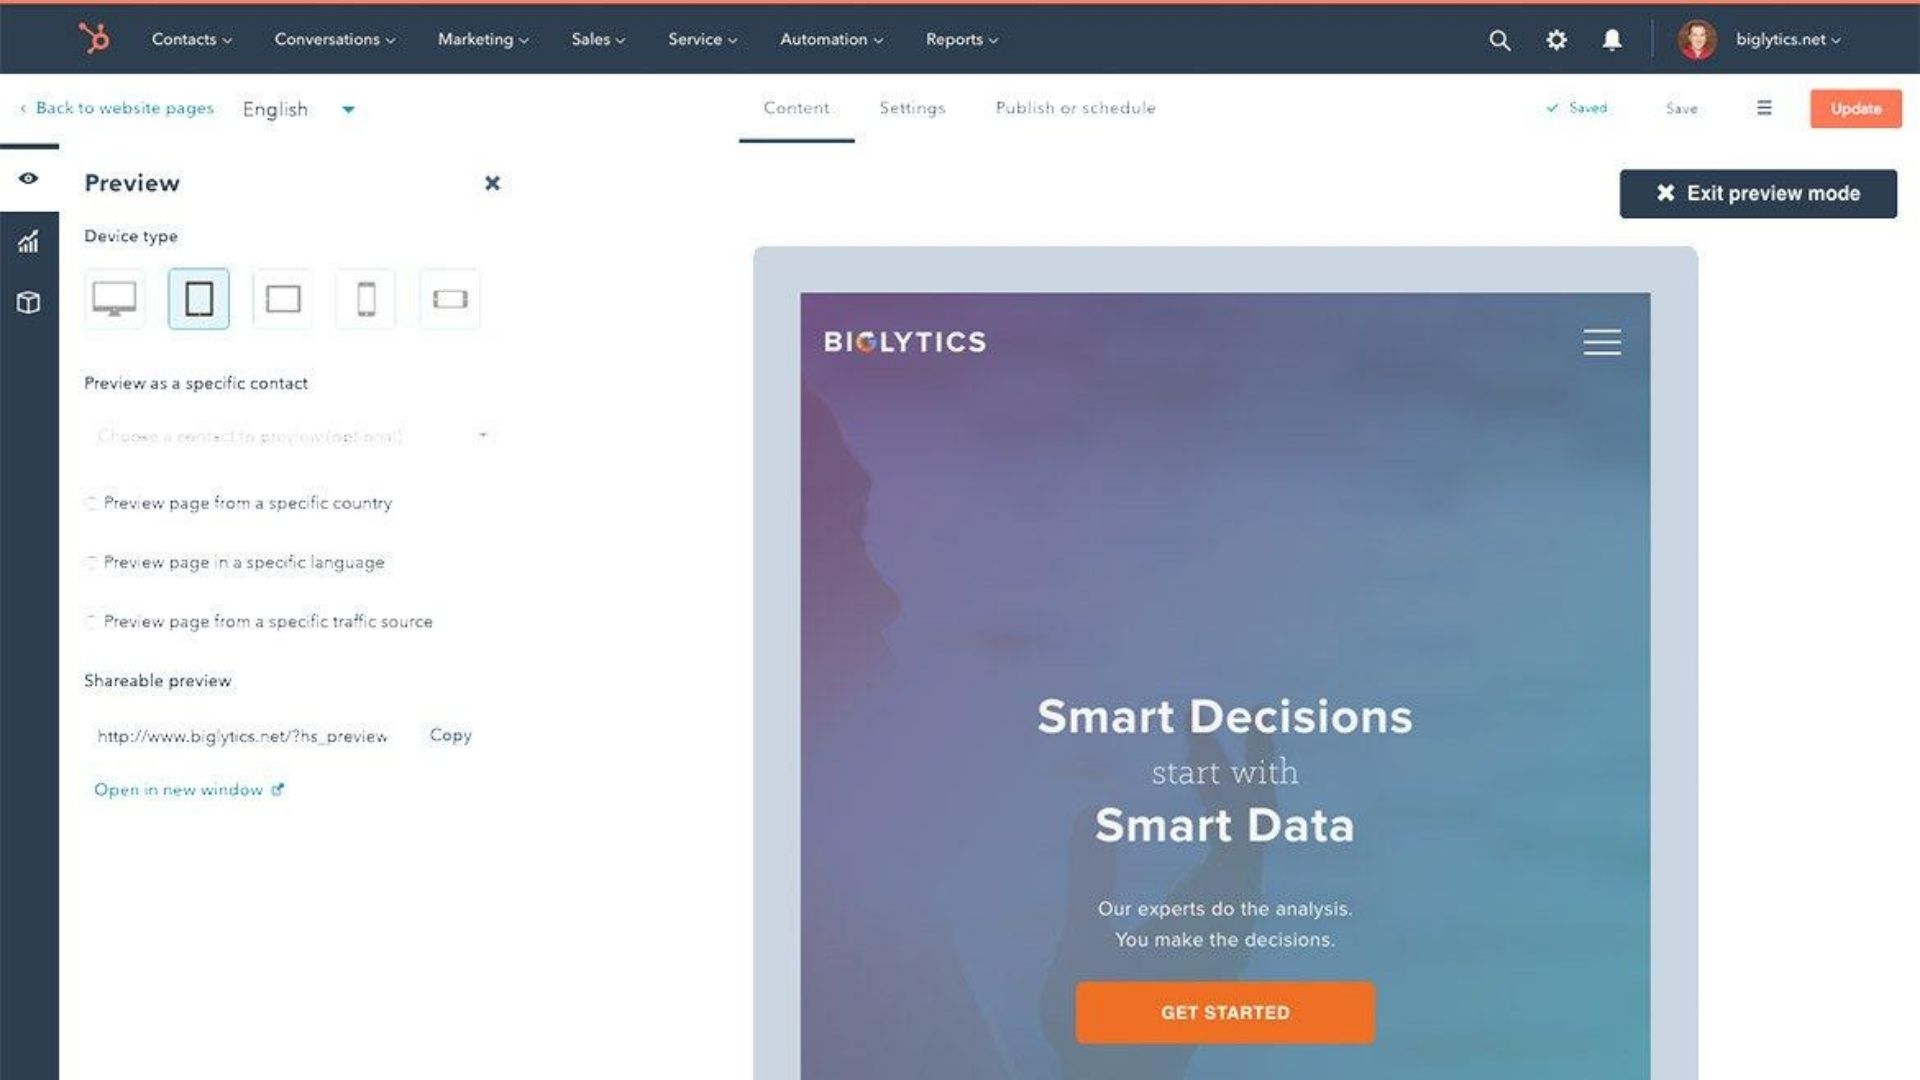
Task: Click the settings gear icon in the navbar
Action: (1557, 38)
